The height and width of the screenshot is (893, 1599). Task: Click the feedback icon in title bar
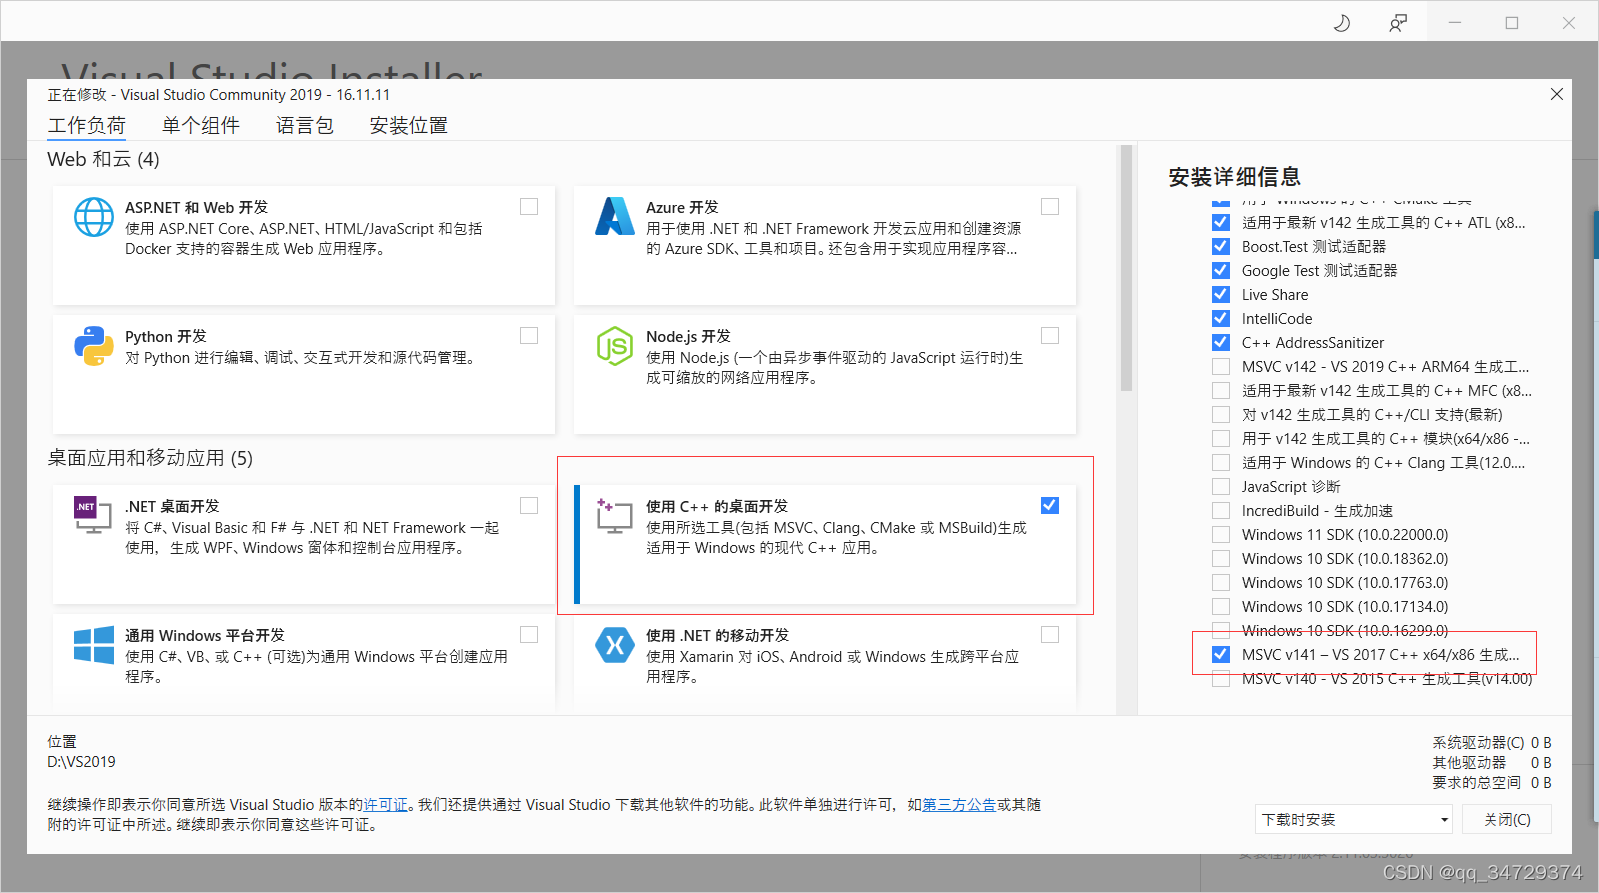(1398, 22)
